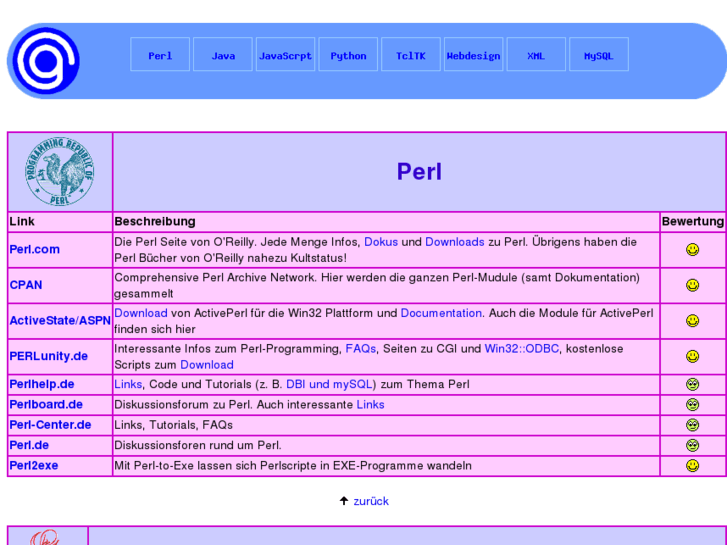This screenshot has width=727, height=545.
Task: Open the Win32::ODBC link
Action: 522,349
